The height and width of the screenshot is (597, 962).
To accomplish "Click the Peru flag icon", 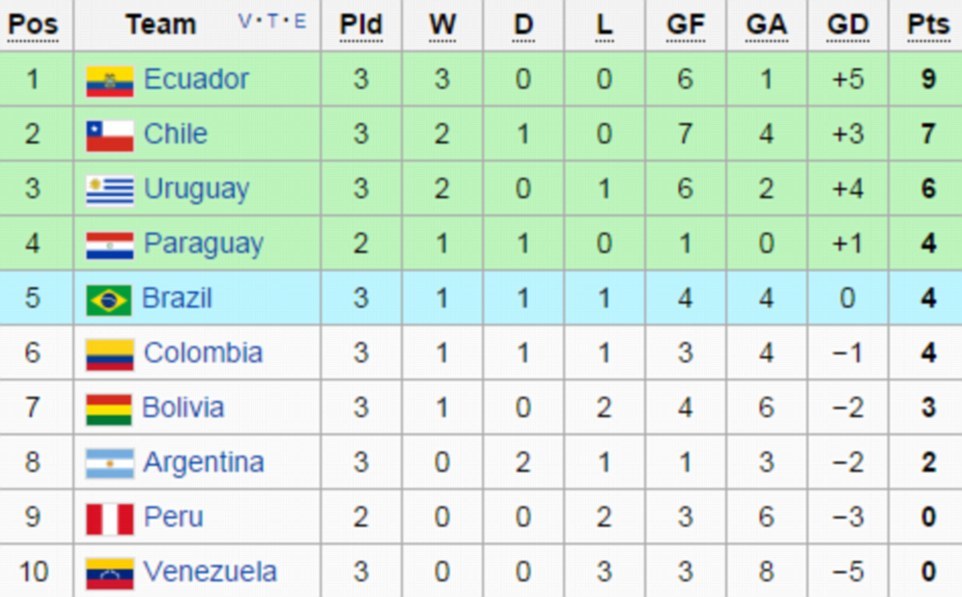I will 109,518.
